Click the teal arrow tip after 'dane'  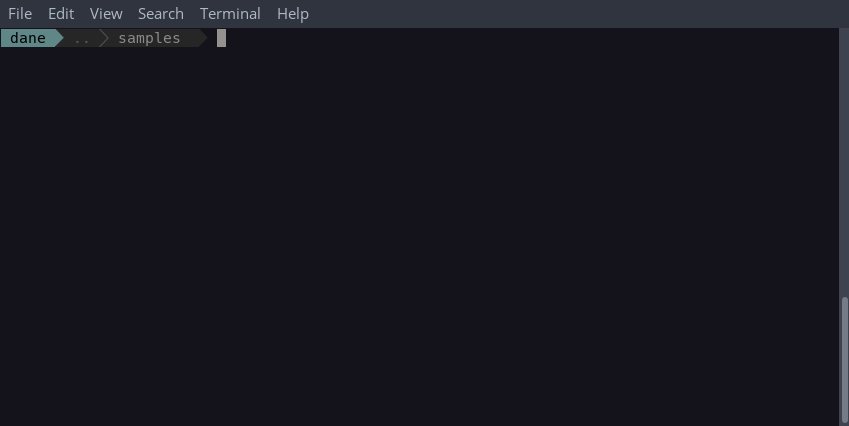60,38
